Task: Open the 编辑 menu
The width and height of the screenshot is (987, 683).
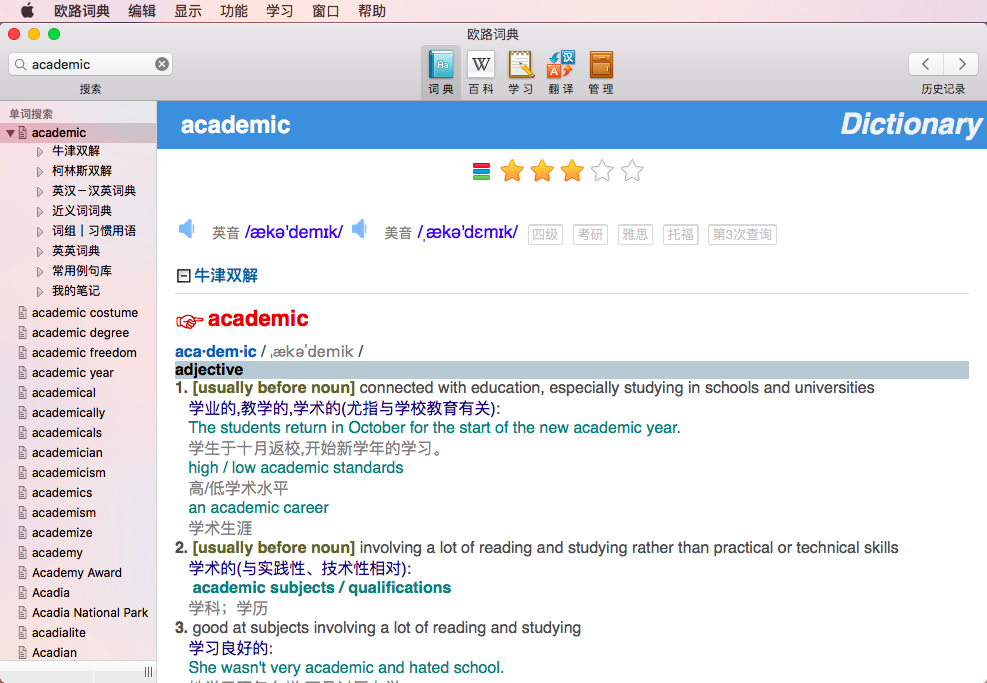Action: 142,11
